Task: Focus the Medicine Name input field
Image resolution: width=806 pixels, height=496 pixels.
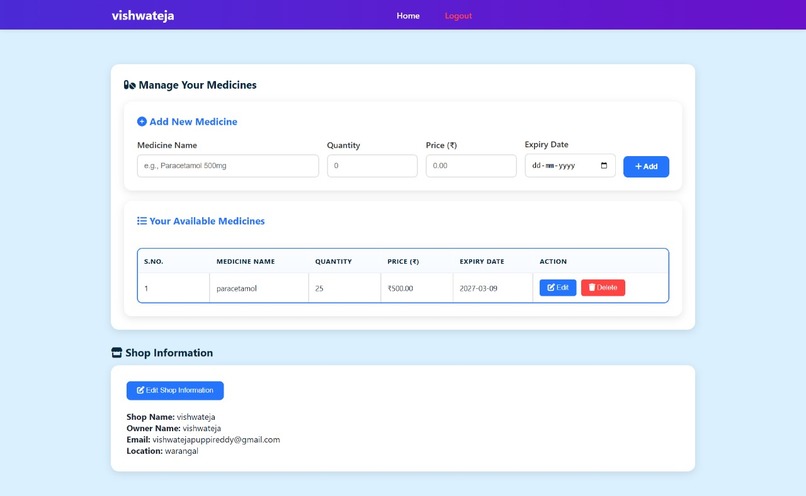Action: point(228,166)
